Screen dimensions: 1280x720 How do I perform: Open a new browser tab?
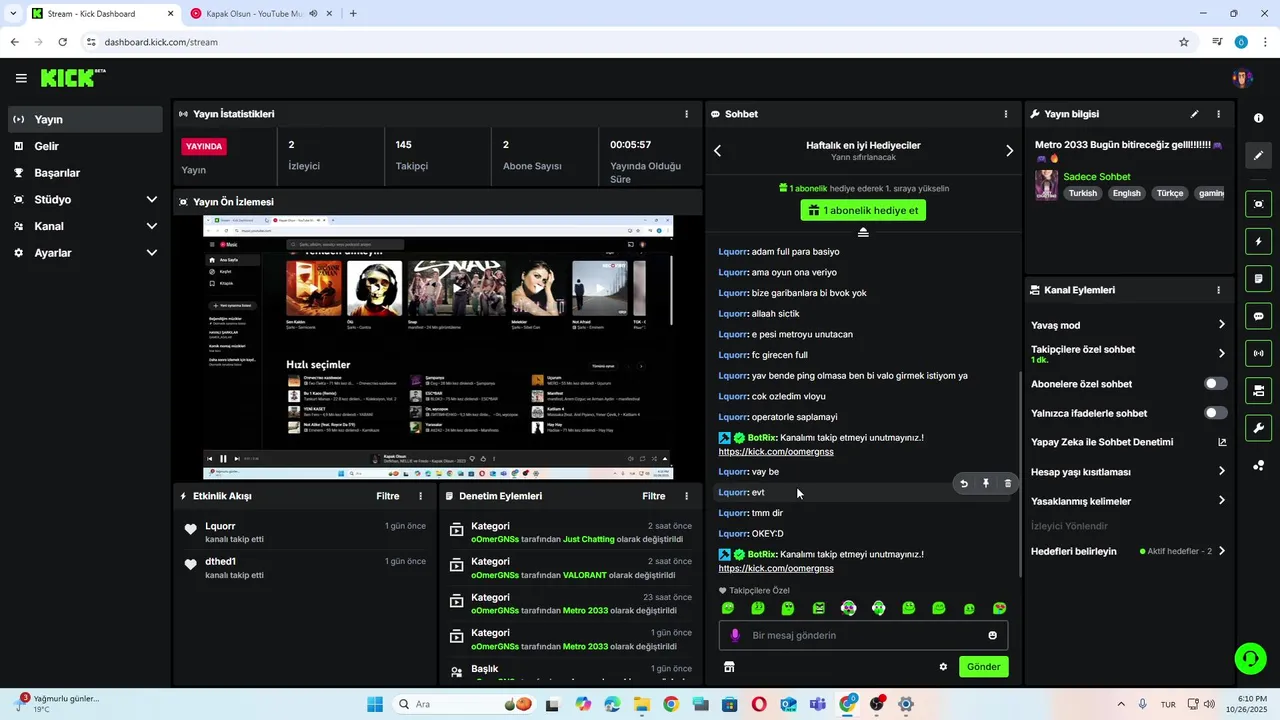click(353, 14)
